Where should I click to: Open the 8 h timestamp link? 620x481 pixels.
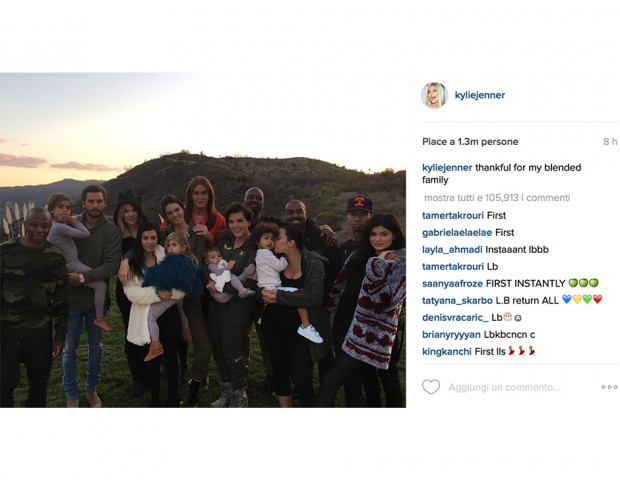(x=610, y=142)
